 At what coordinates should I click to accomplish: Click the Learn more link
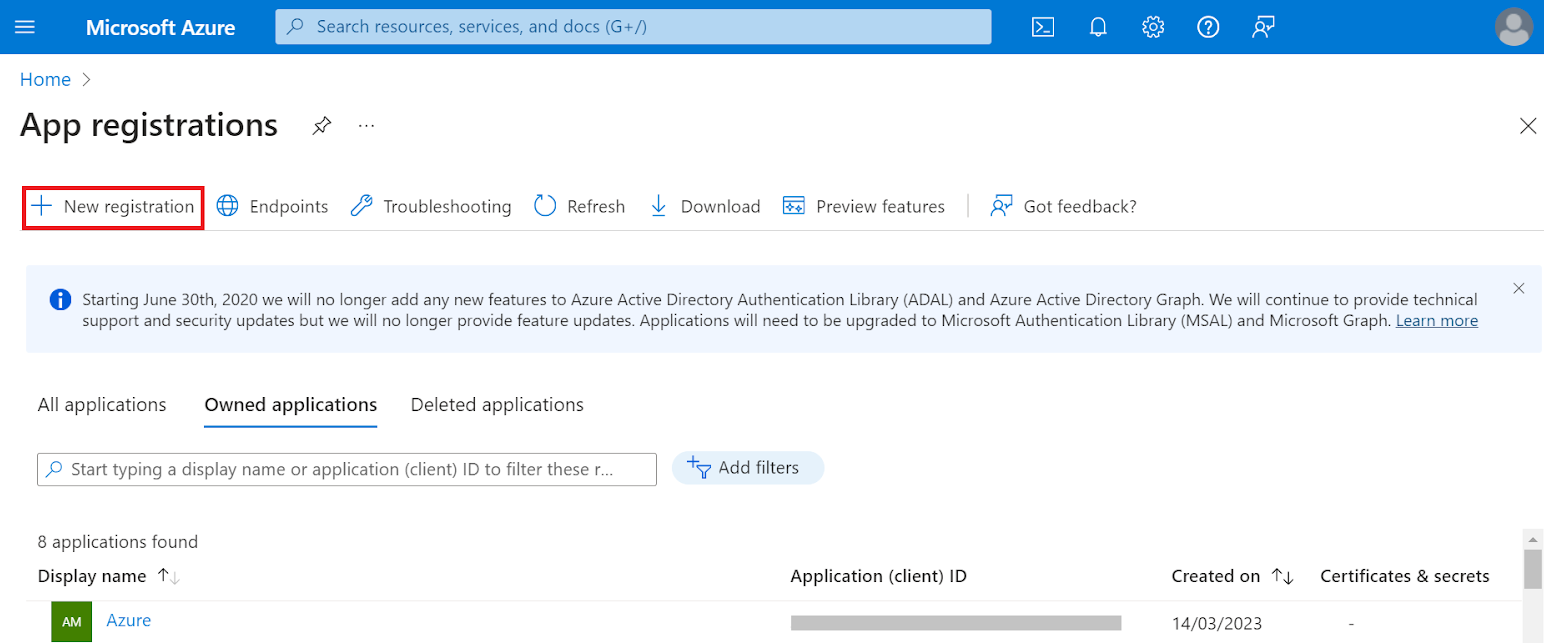[1436, 321]
